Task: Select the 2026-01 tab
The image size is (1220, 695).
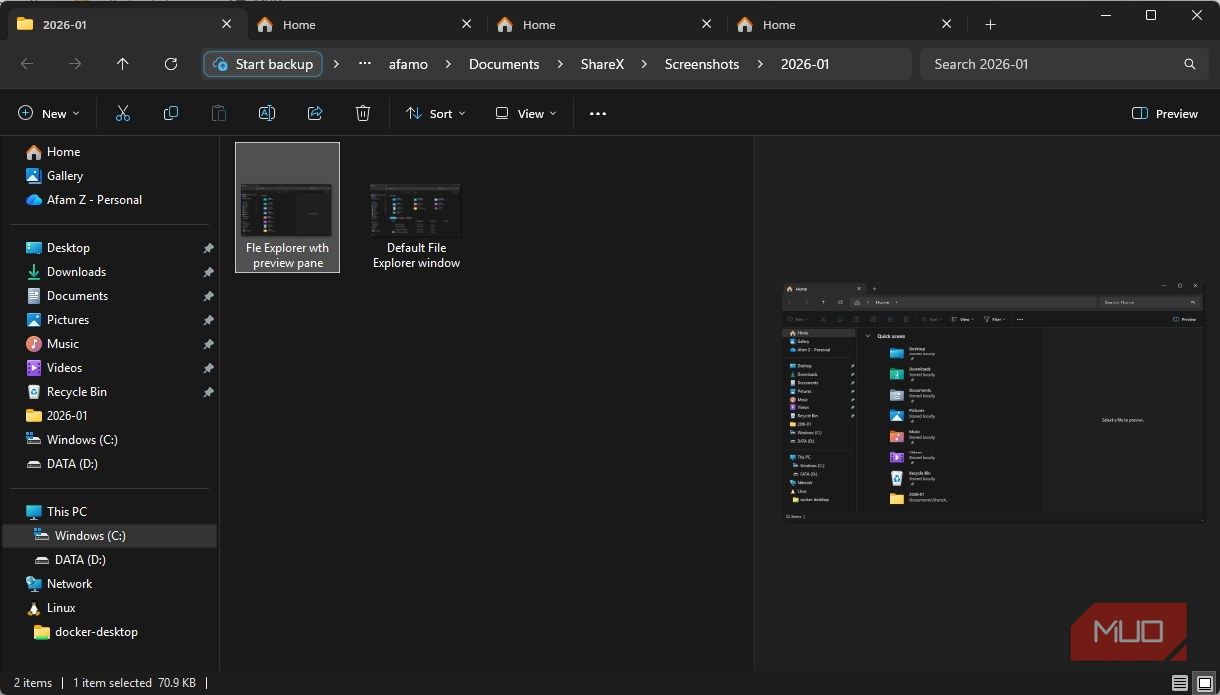Action: pos(126,24)
